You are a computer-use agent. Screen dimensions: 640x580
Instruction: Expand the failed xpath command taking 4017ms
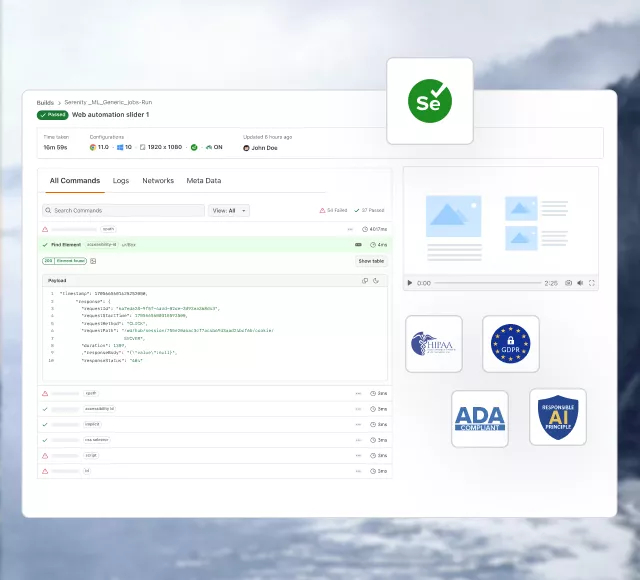pos(215,229)
